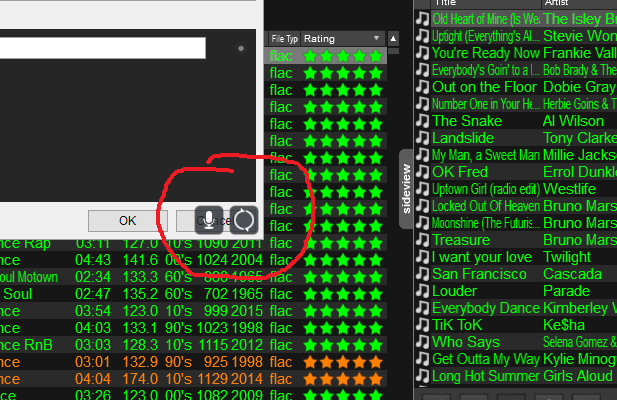Open the Rating column header dropdown arrow
This screenshot has width=617, height=400.
(x=376, y=38)
